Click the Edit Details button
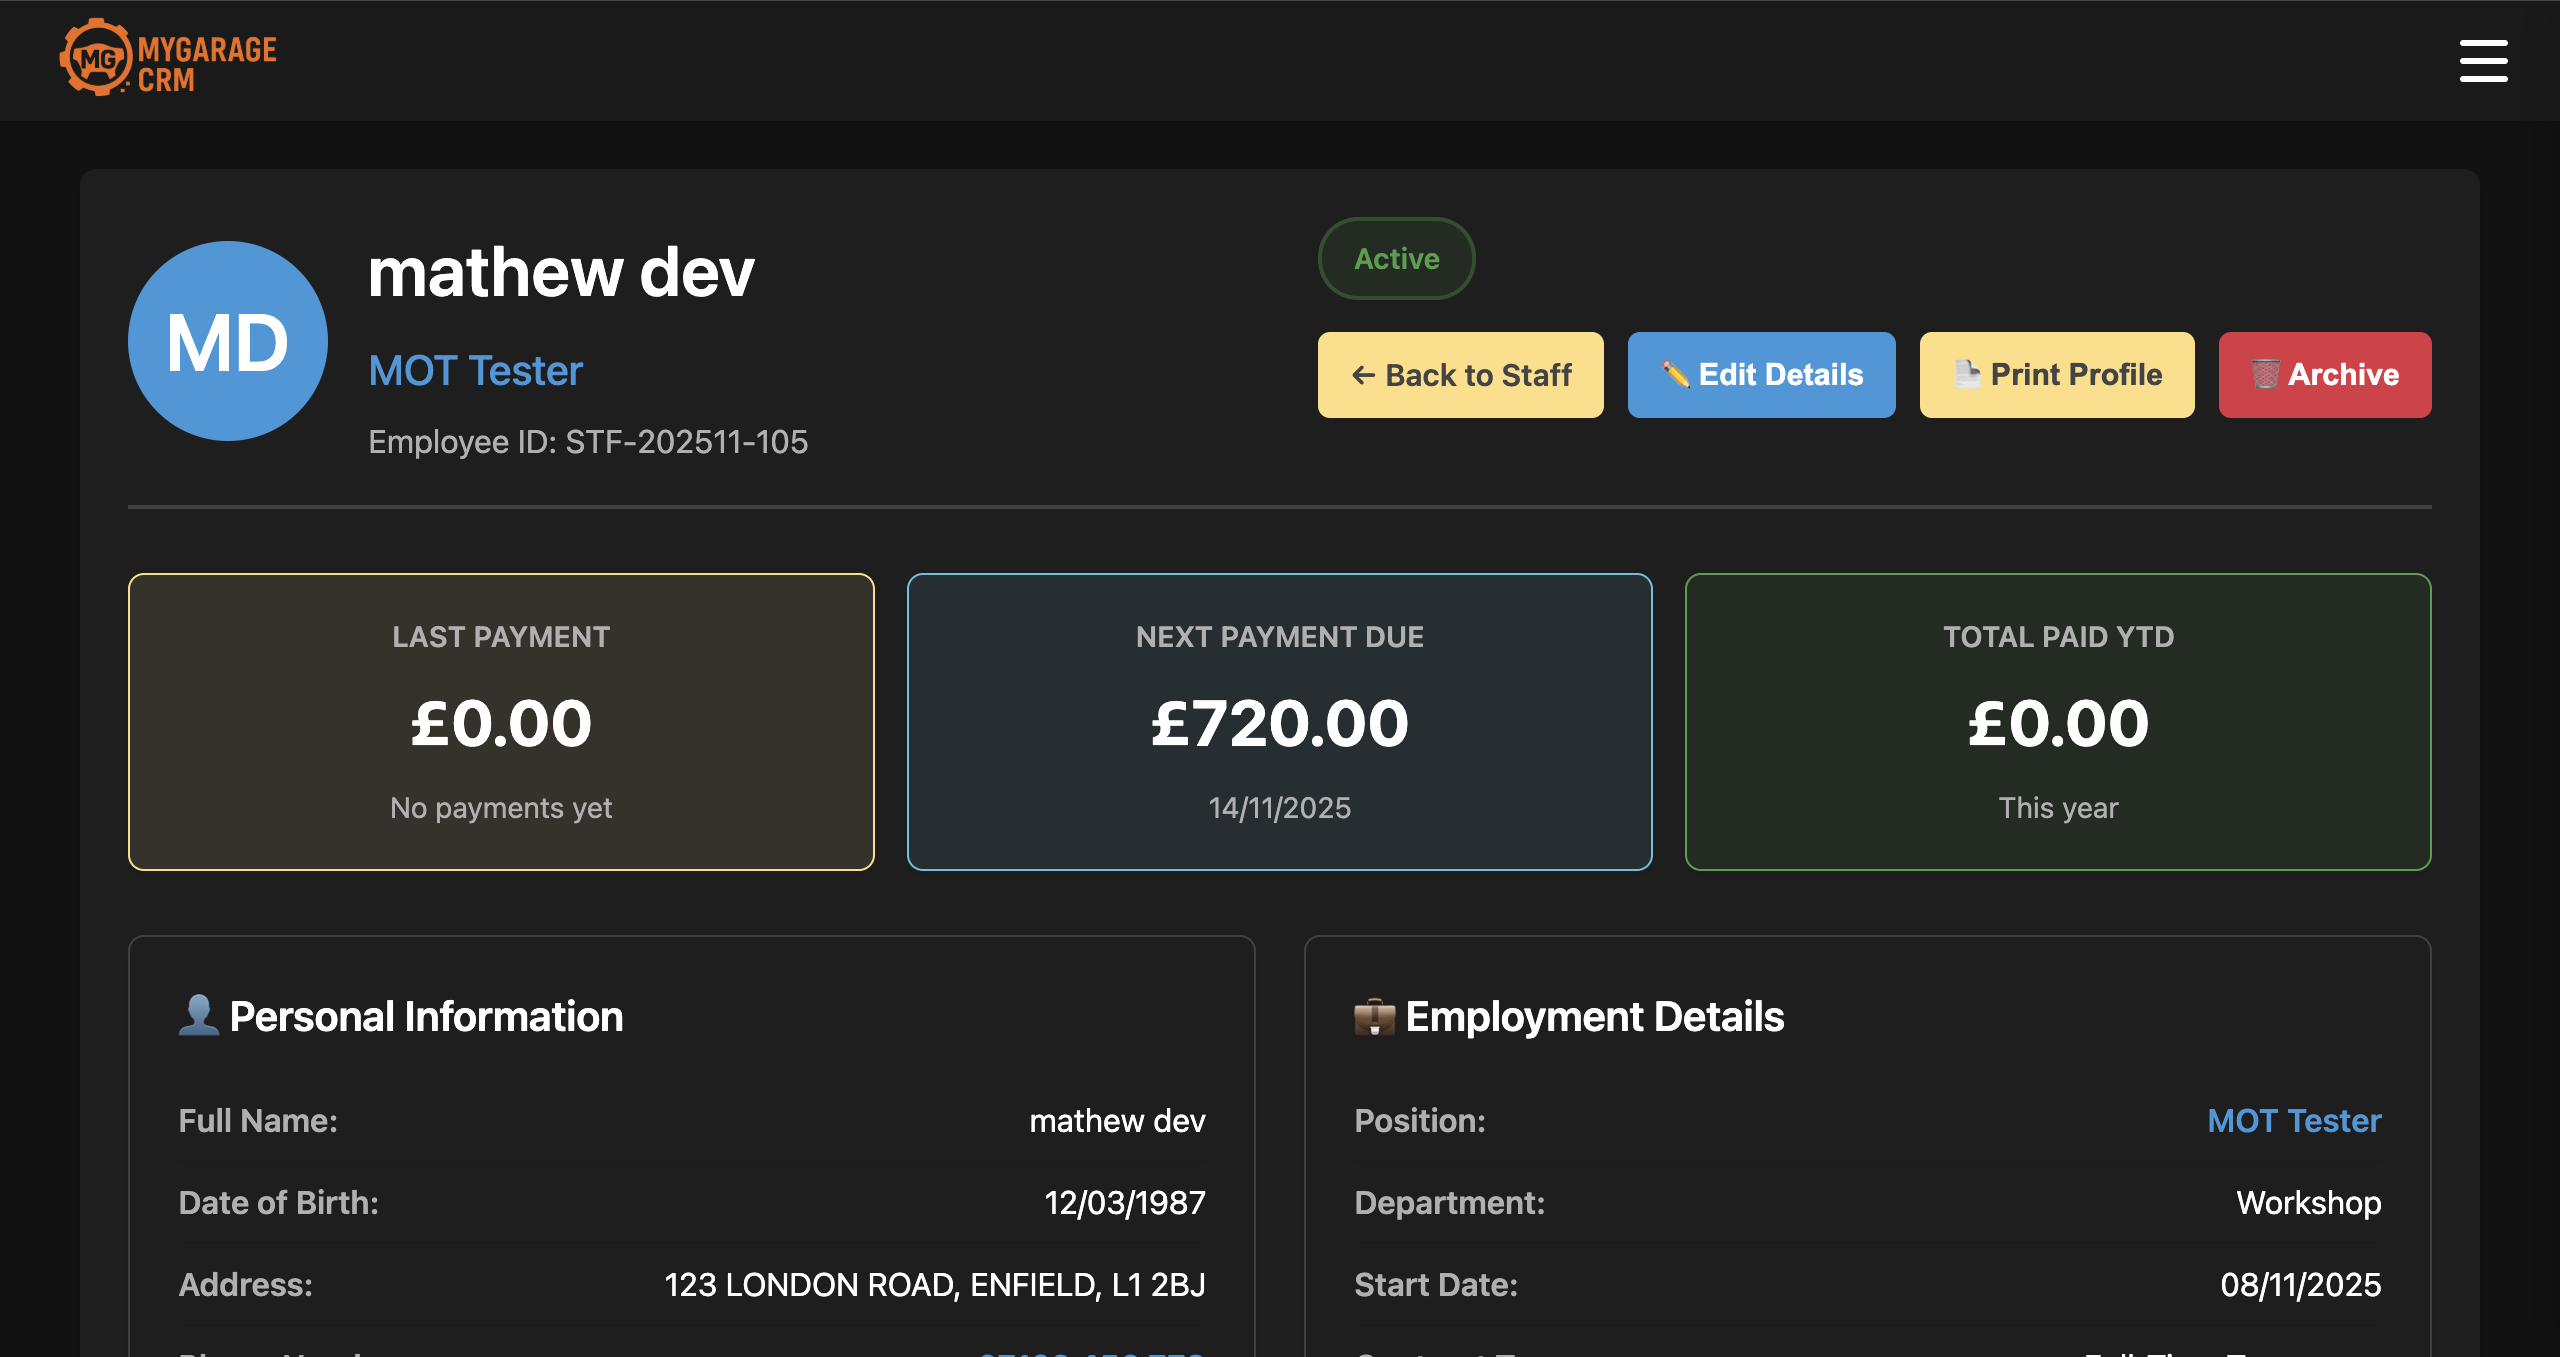 click(x=1761, y=374)
